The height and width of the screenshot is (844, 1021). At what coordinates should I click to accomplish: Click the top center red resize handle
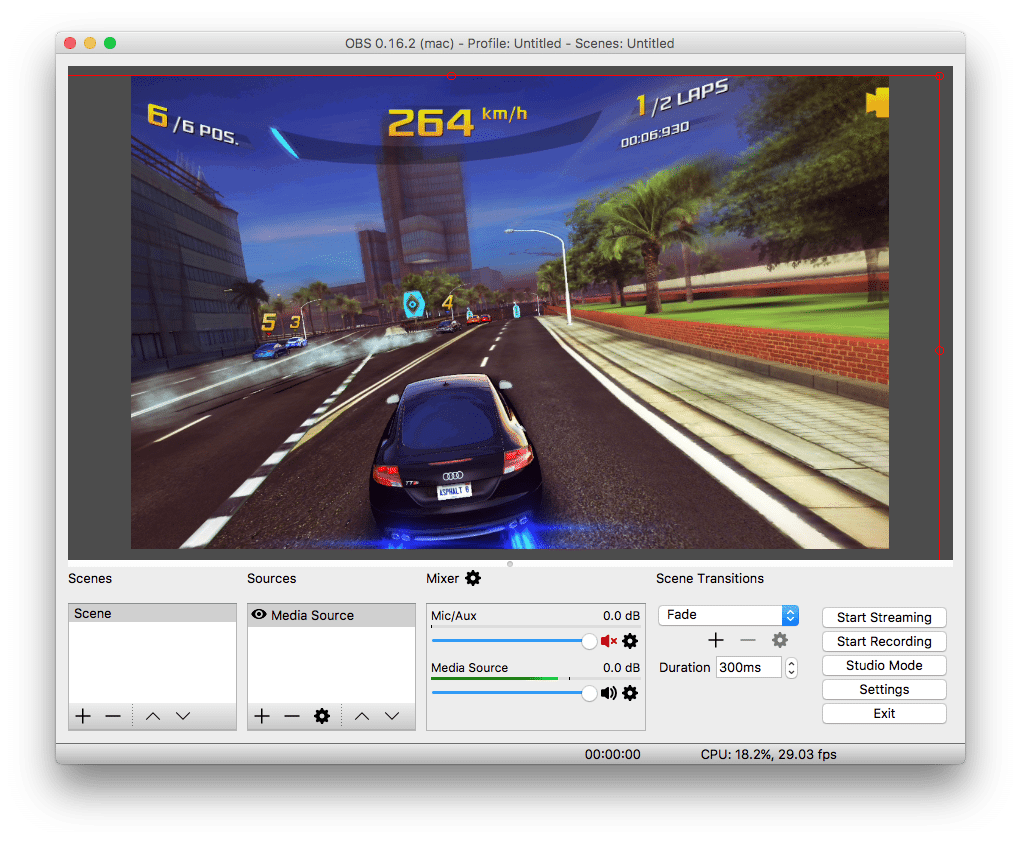coord(451,76)
